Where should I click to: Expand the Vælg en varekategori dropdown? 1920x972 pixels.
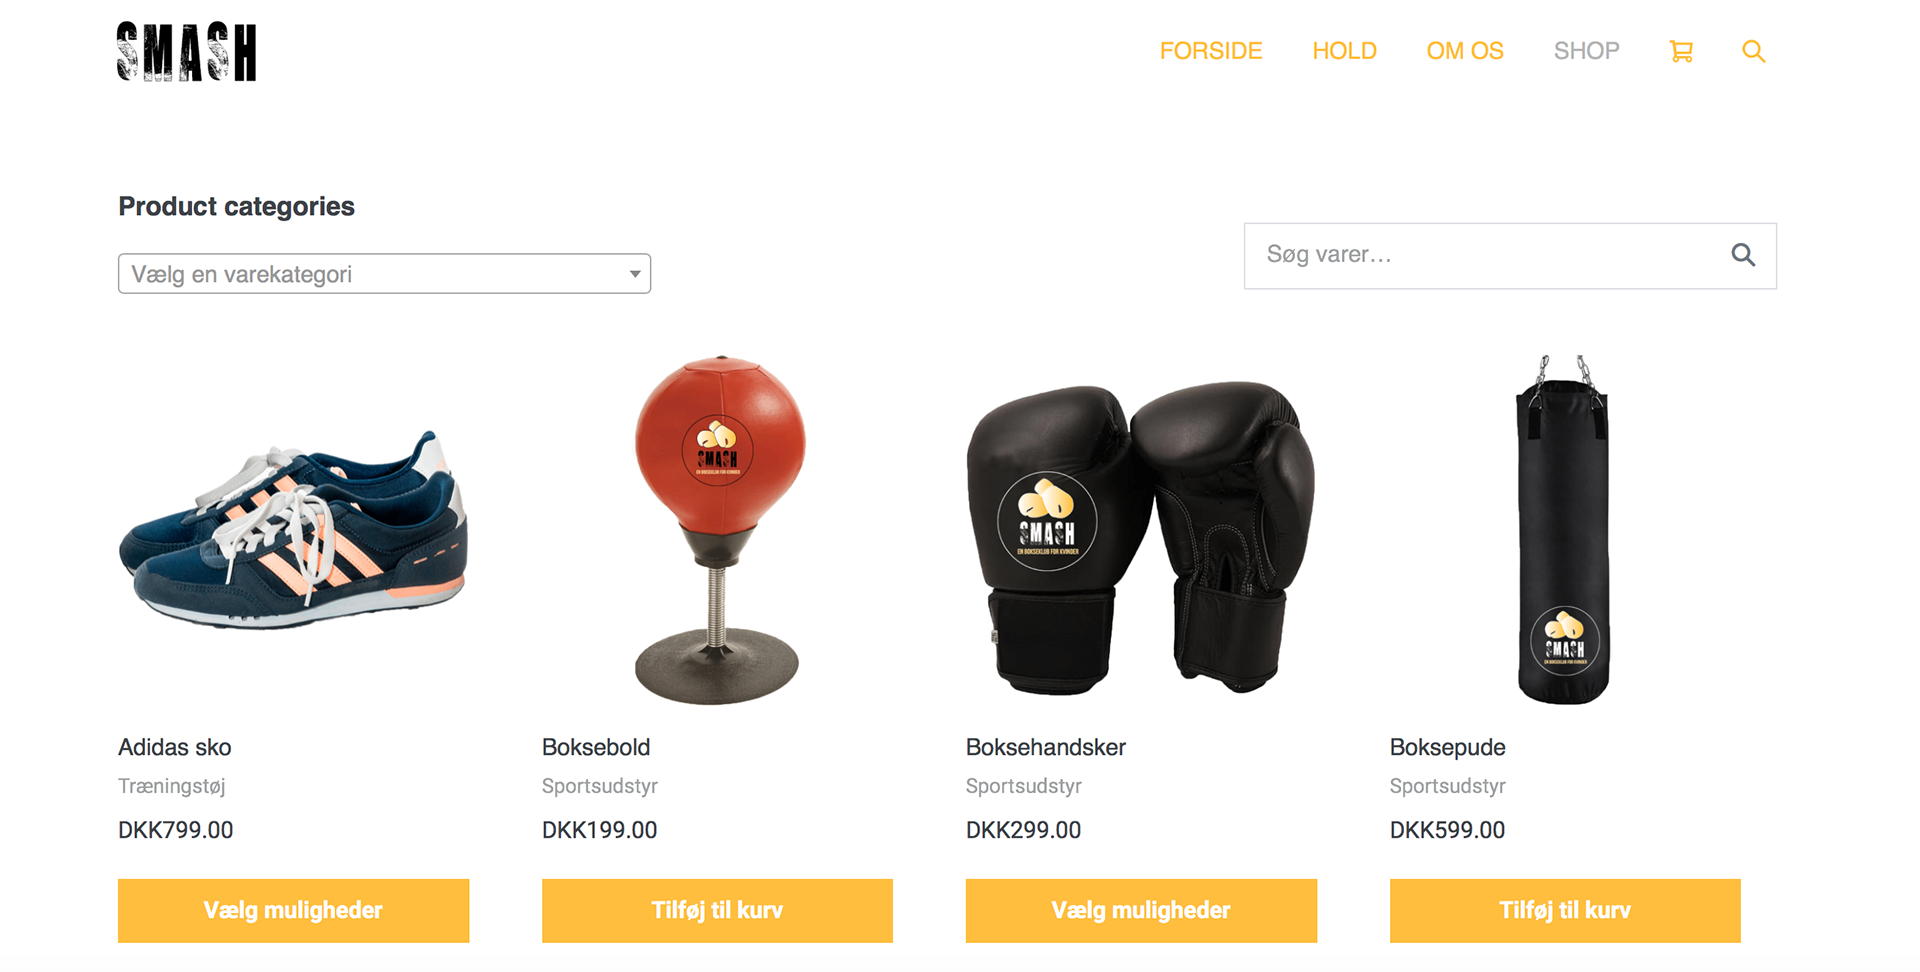pyautogui.click(x=384, y=274)
